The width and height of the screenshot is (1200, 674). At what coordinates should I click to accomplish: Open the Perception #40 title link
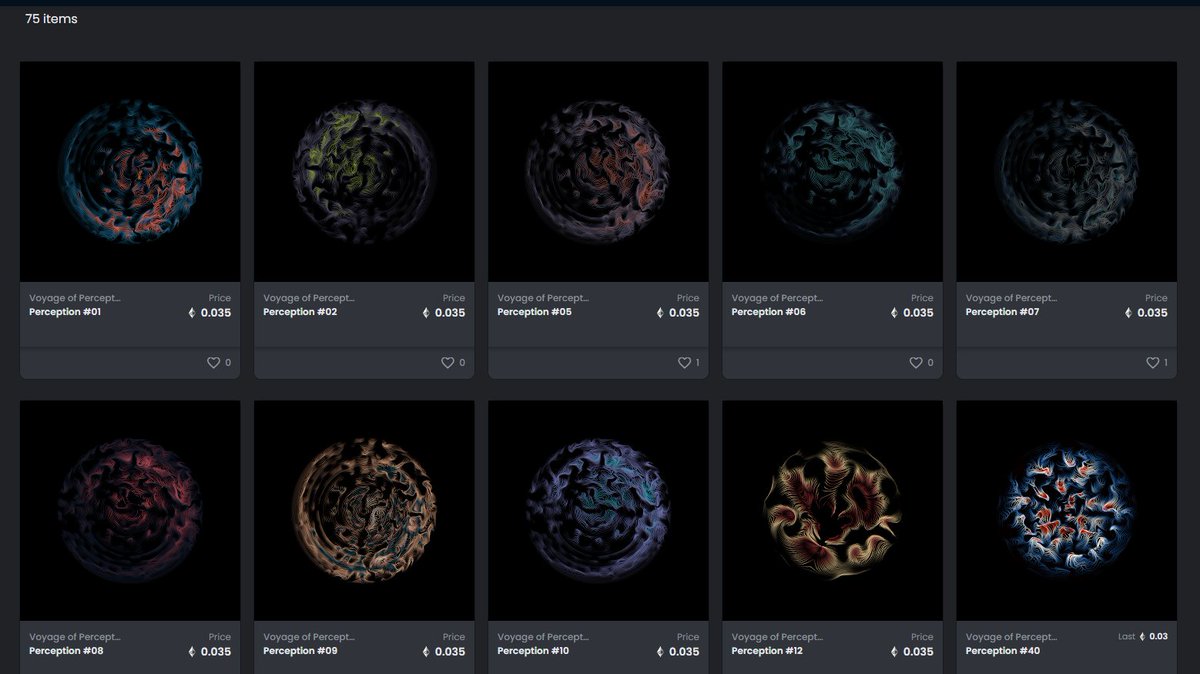[x=1002, y=651]
